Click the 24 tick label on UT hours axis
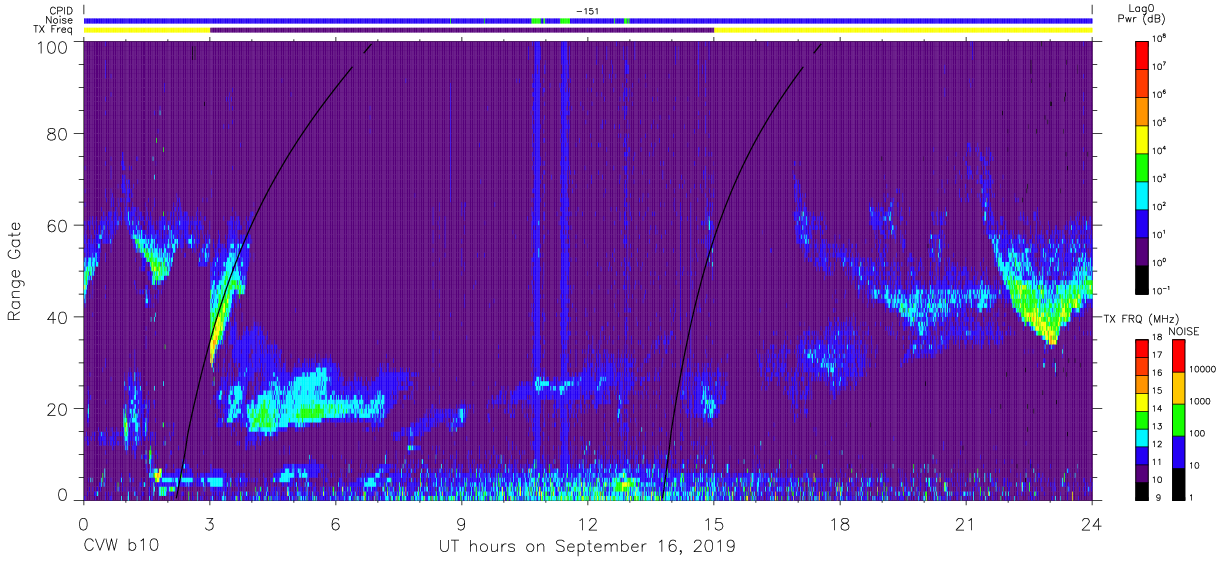1228x567 pixels. click(1092, 525)
